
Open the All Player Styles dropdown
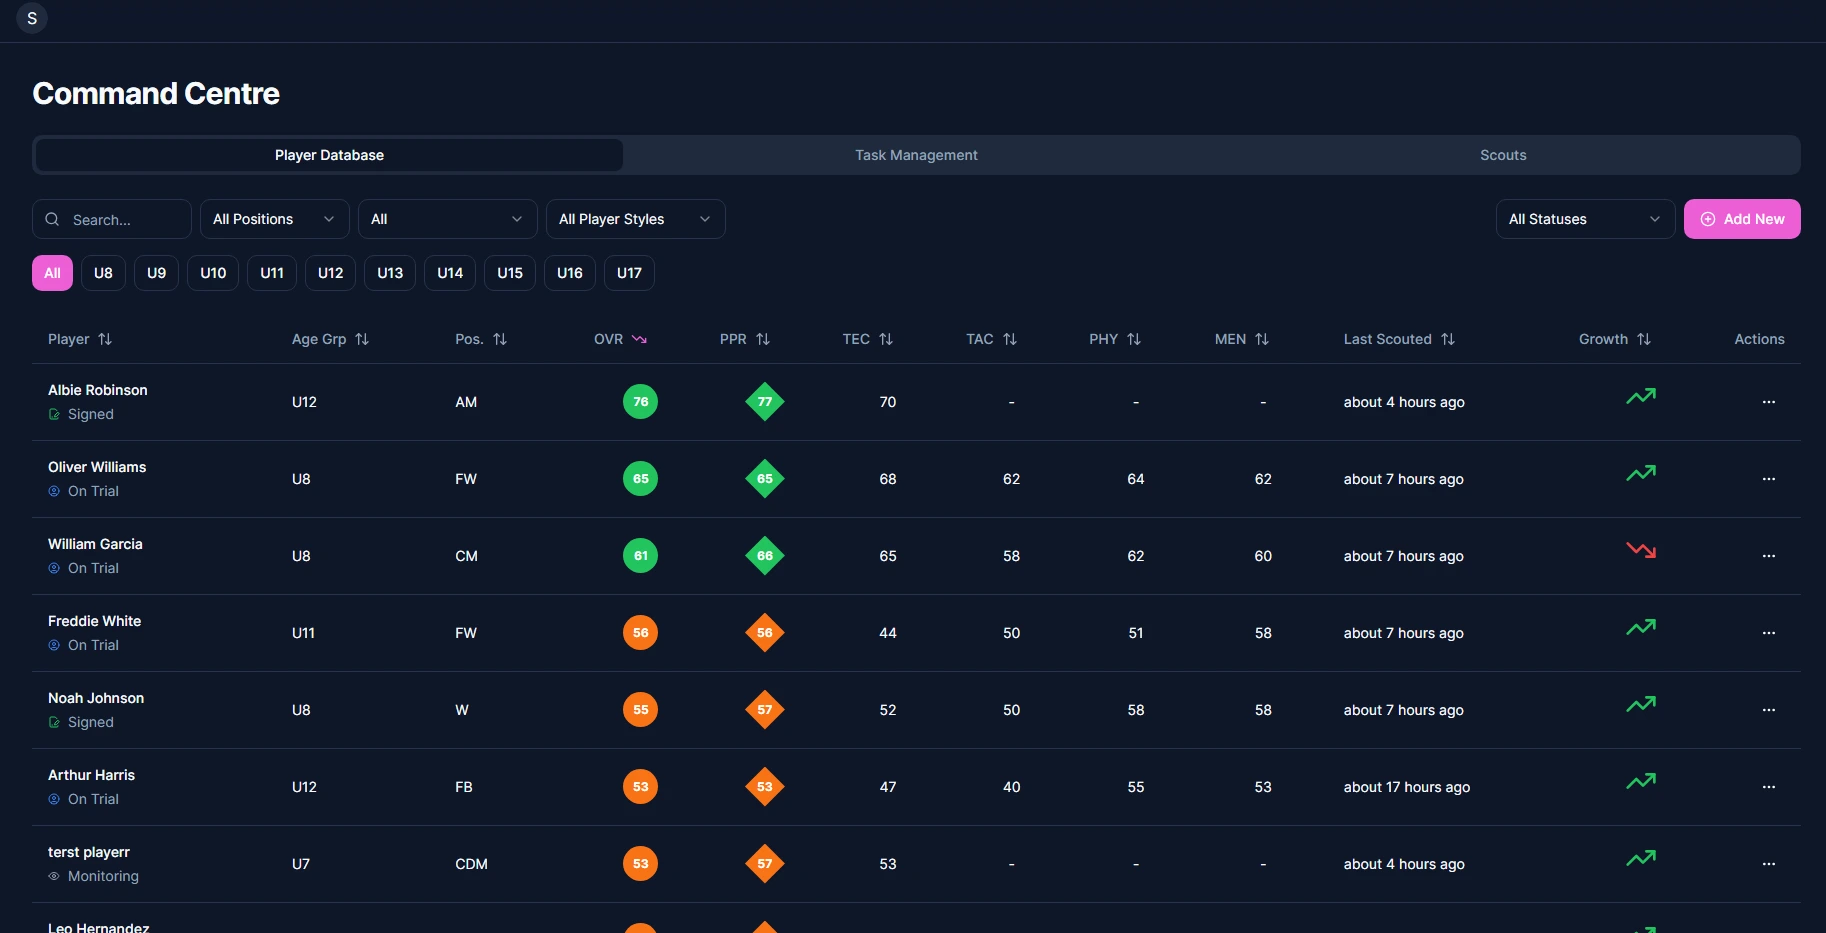[x=635, y=219]
